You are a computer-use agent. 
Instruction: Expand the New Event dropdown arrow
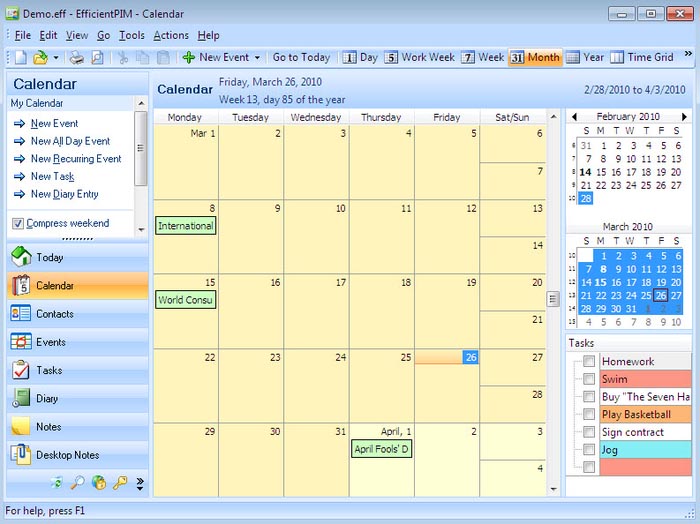pyautogui.click(x=257, y=58)
